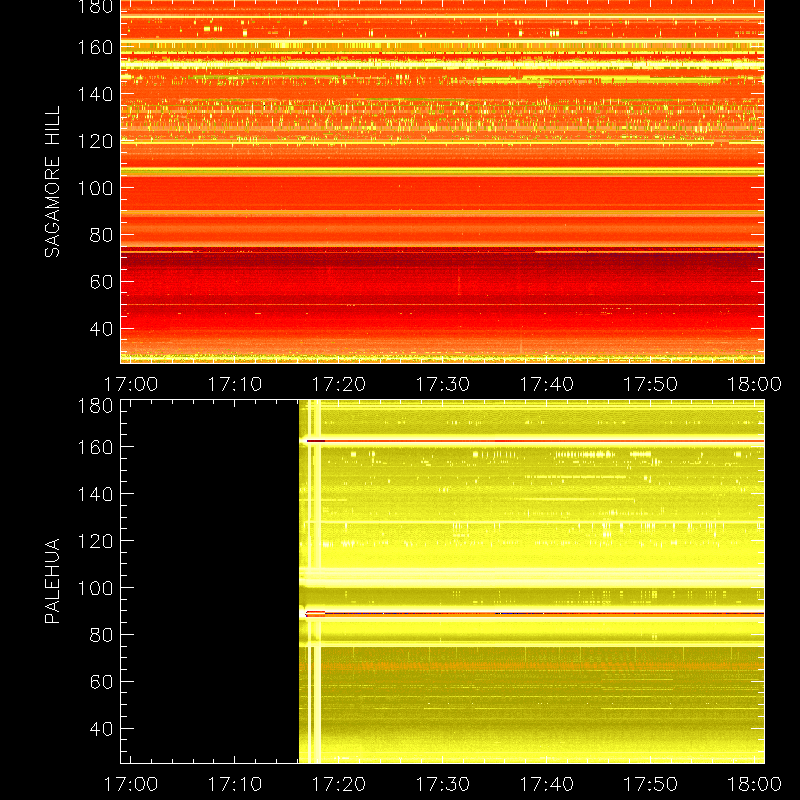800x800 pixels.
Task: Click the SAGAMORE HILL axis title
Action: pyautogui.click(x=52, y=182)
